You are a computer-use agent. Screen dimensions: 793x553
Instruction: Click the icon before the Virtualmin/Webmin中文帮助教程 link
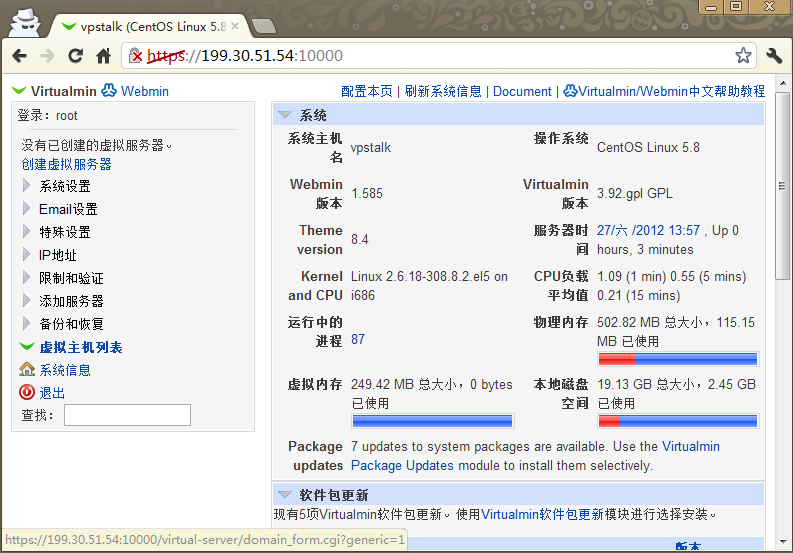570,91
